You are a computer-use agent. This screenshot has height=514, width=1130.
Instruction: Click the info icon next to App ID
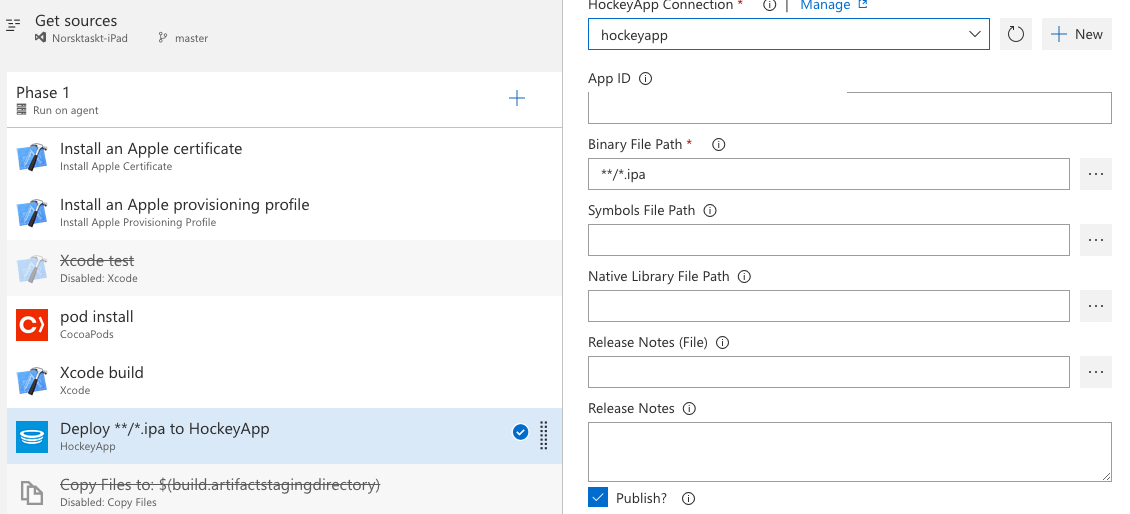pyautogui.click(x=645, y=79)
